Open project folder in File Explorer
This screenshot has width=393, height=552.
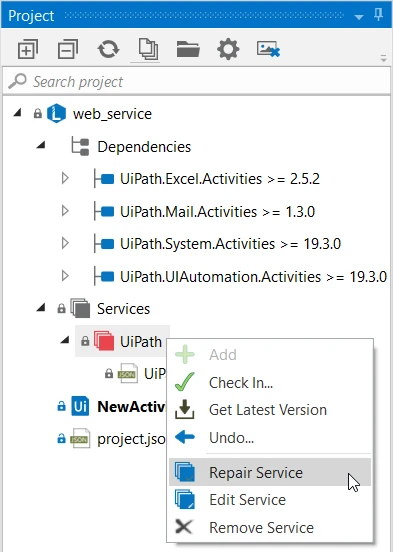pos(188,49)
